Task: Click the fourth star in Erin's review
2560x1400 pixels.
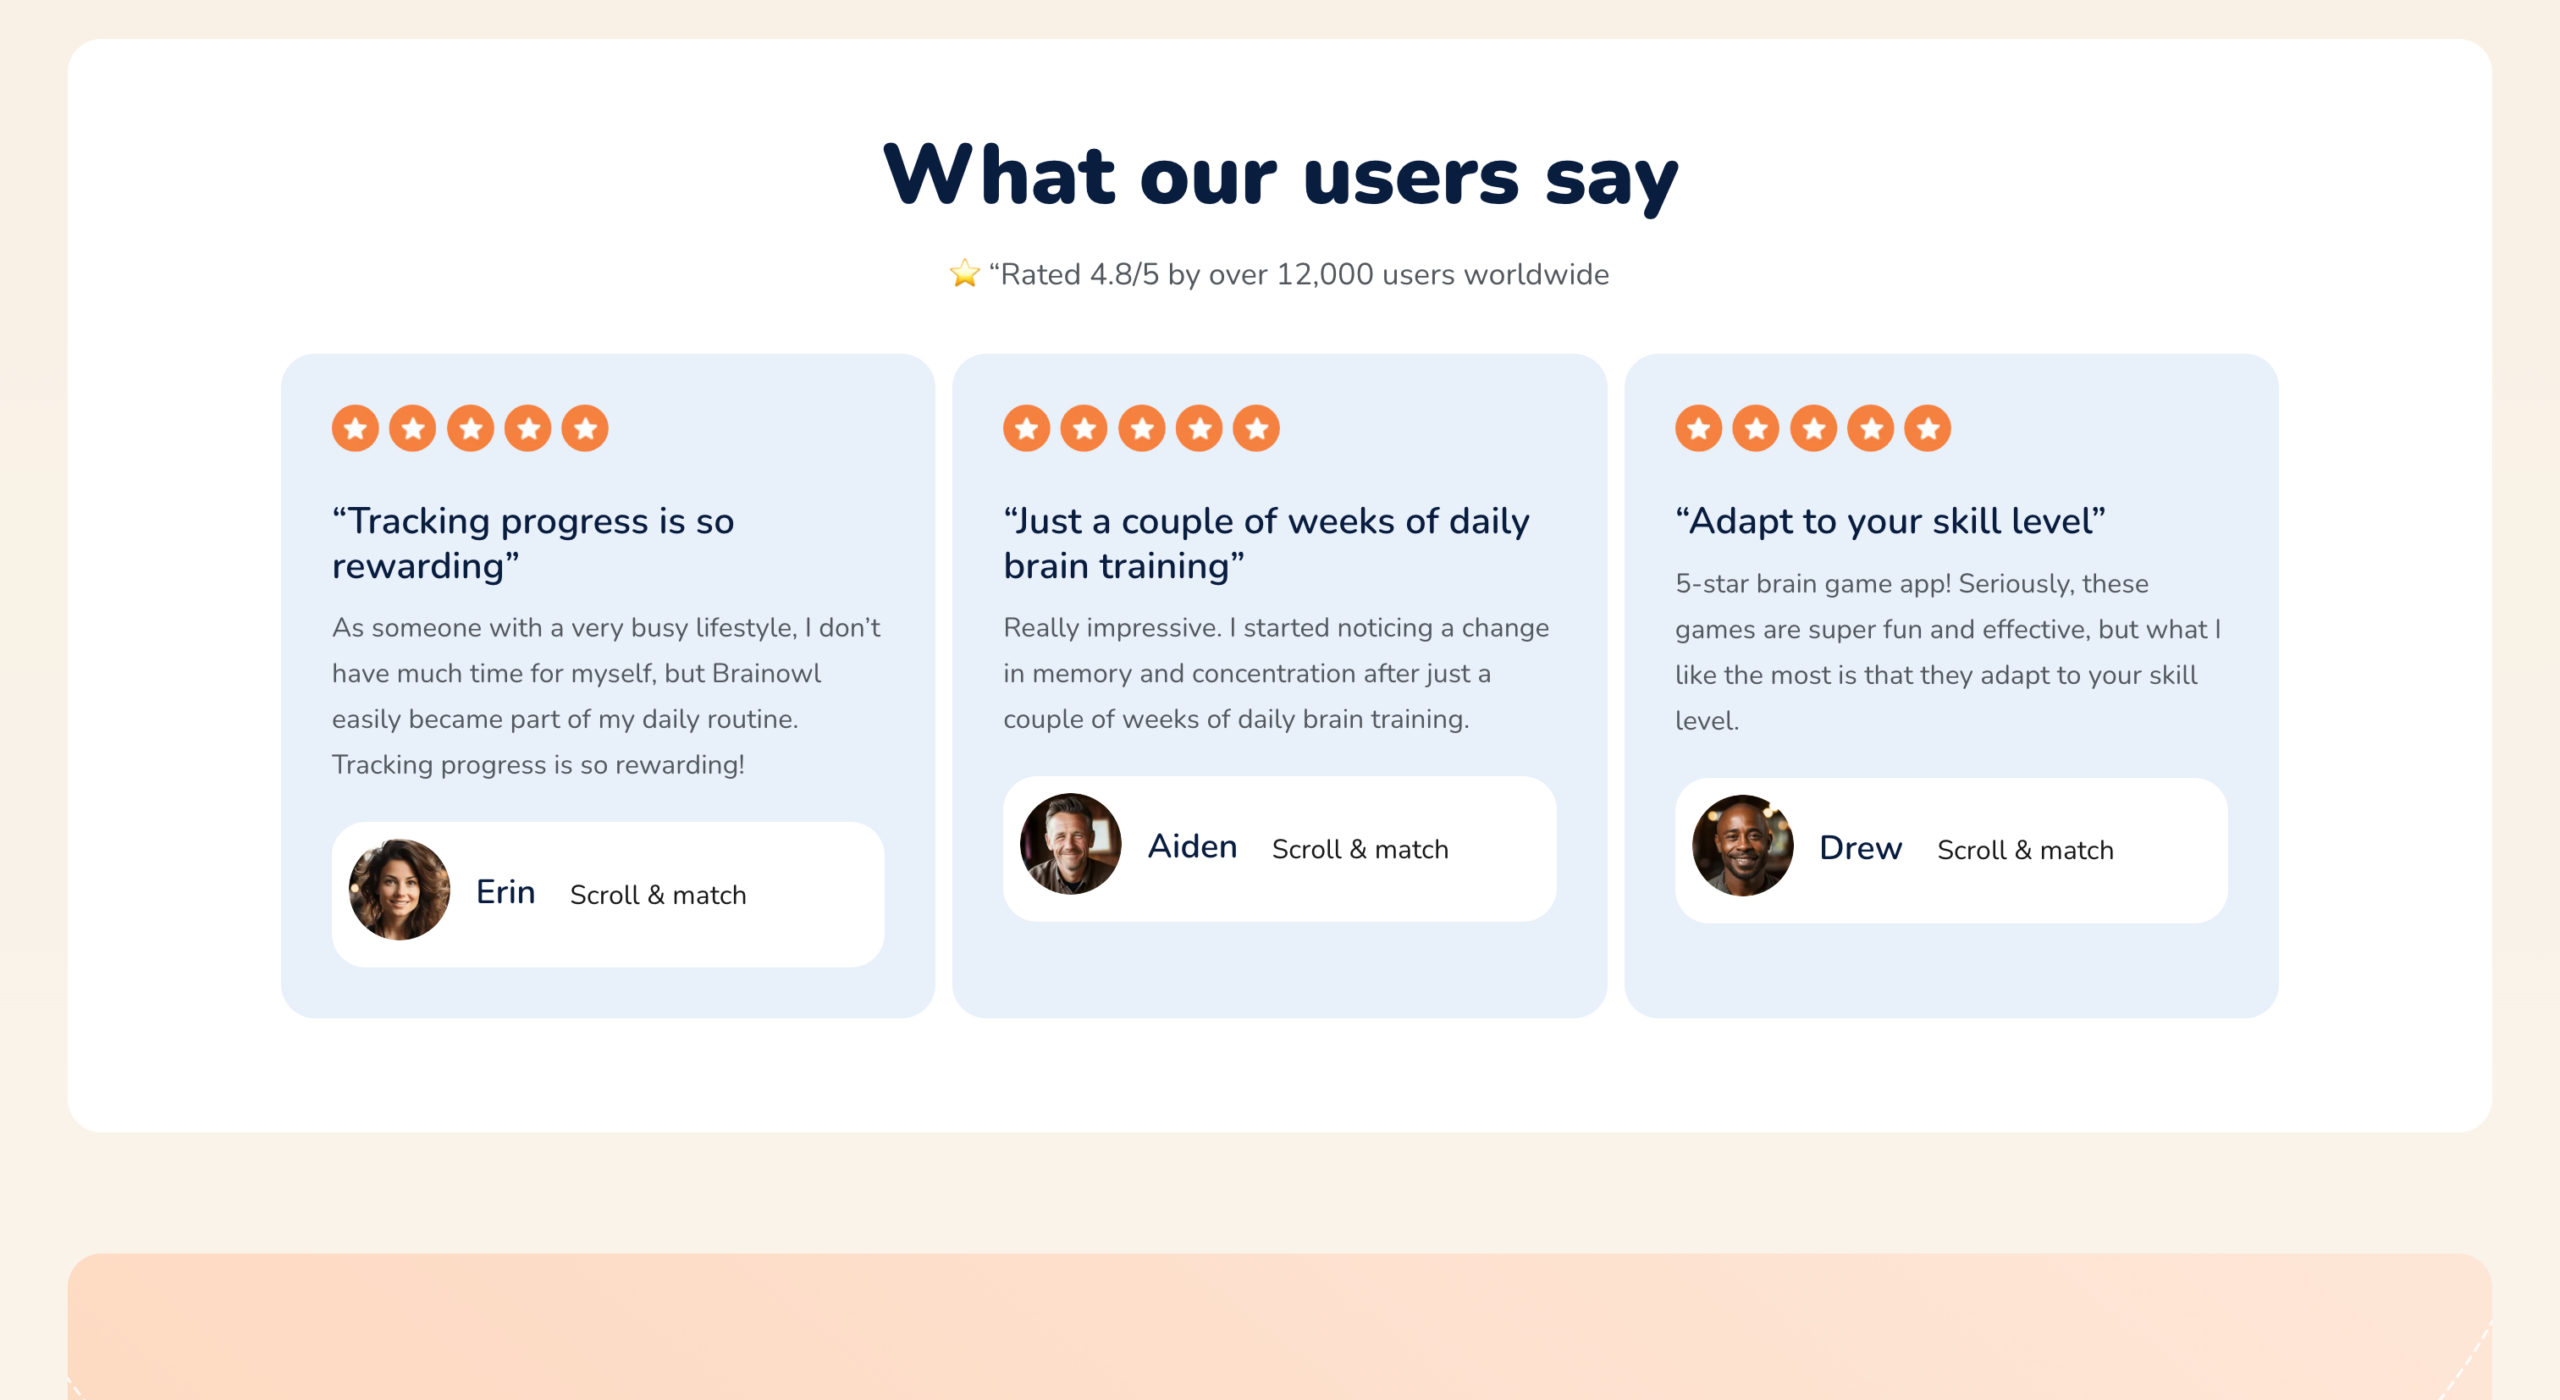Action: tap(528, 429)
